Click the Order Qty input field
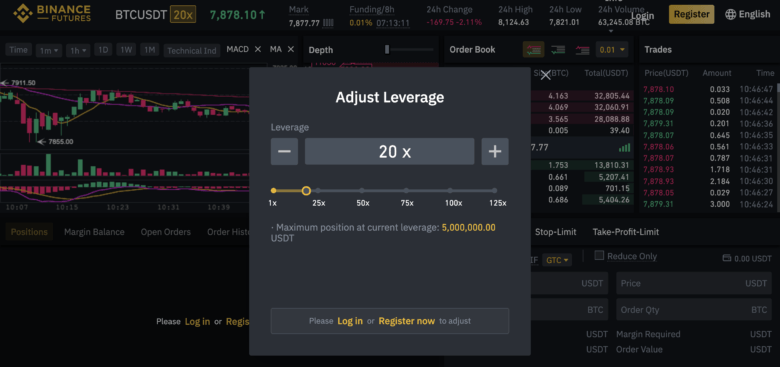The height and width of the screenshot is (367, 780). [x=693, y=309]
